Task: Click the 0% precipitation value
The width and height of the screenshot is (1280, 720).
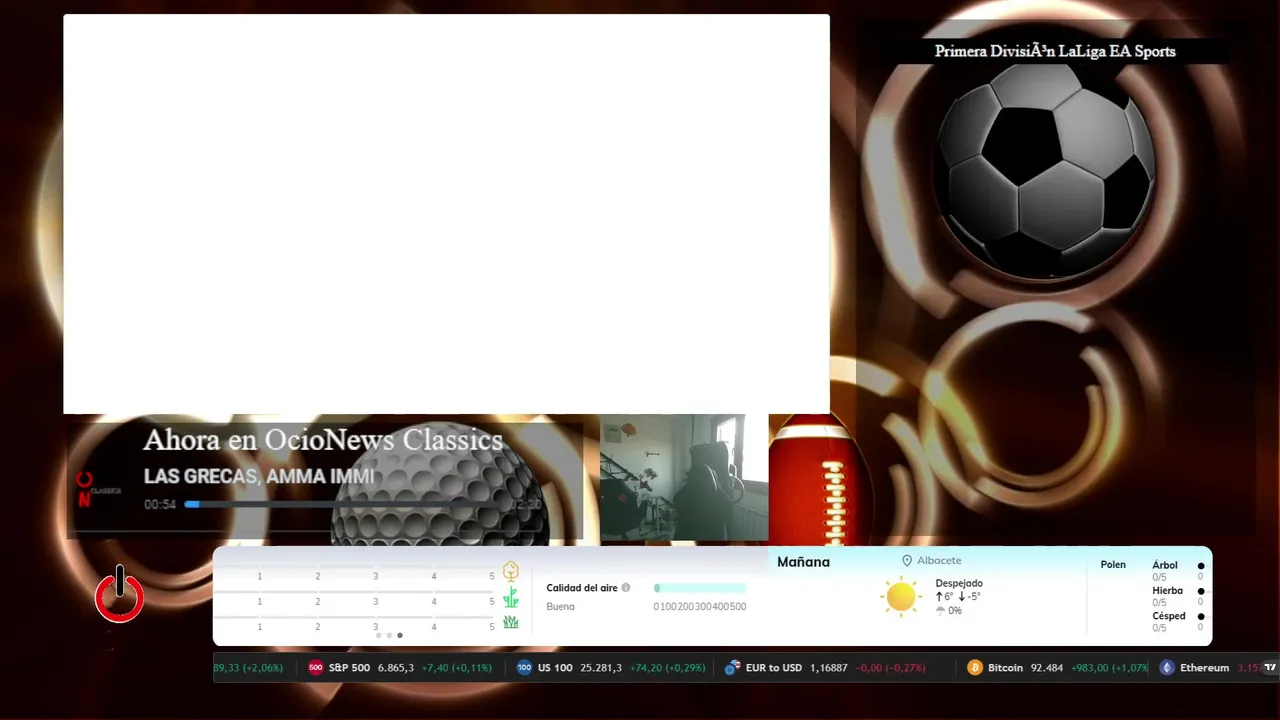Action: click(955, 610)
